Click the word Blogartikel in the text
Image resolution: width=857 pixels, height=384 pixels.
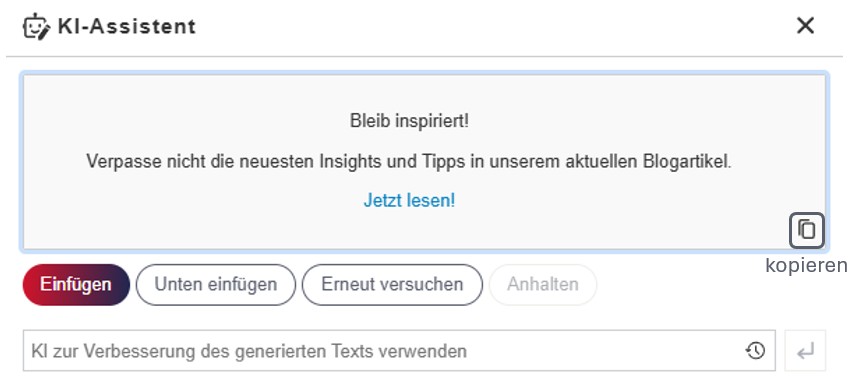point(686,162)
